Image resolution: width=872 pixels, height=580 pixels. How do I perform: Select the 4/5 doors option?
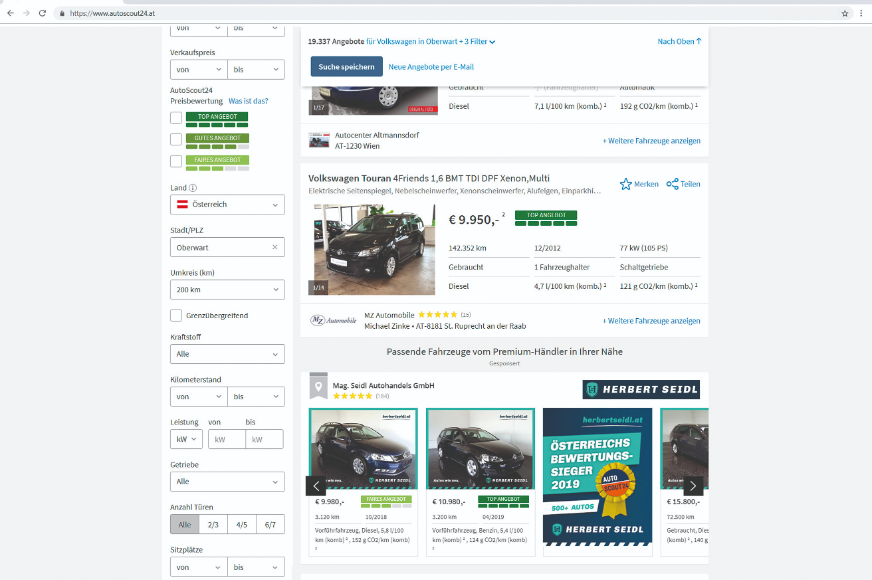coord(241,524)
